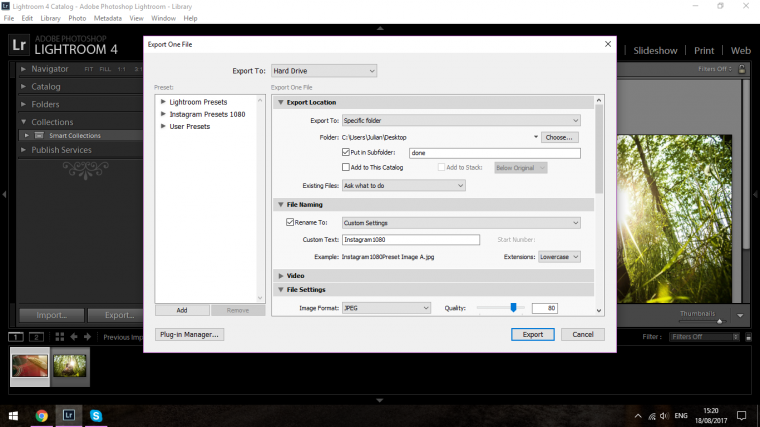
Task: Expand the Folders panel
Action: tap(23, 104)
